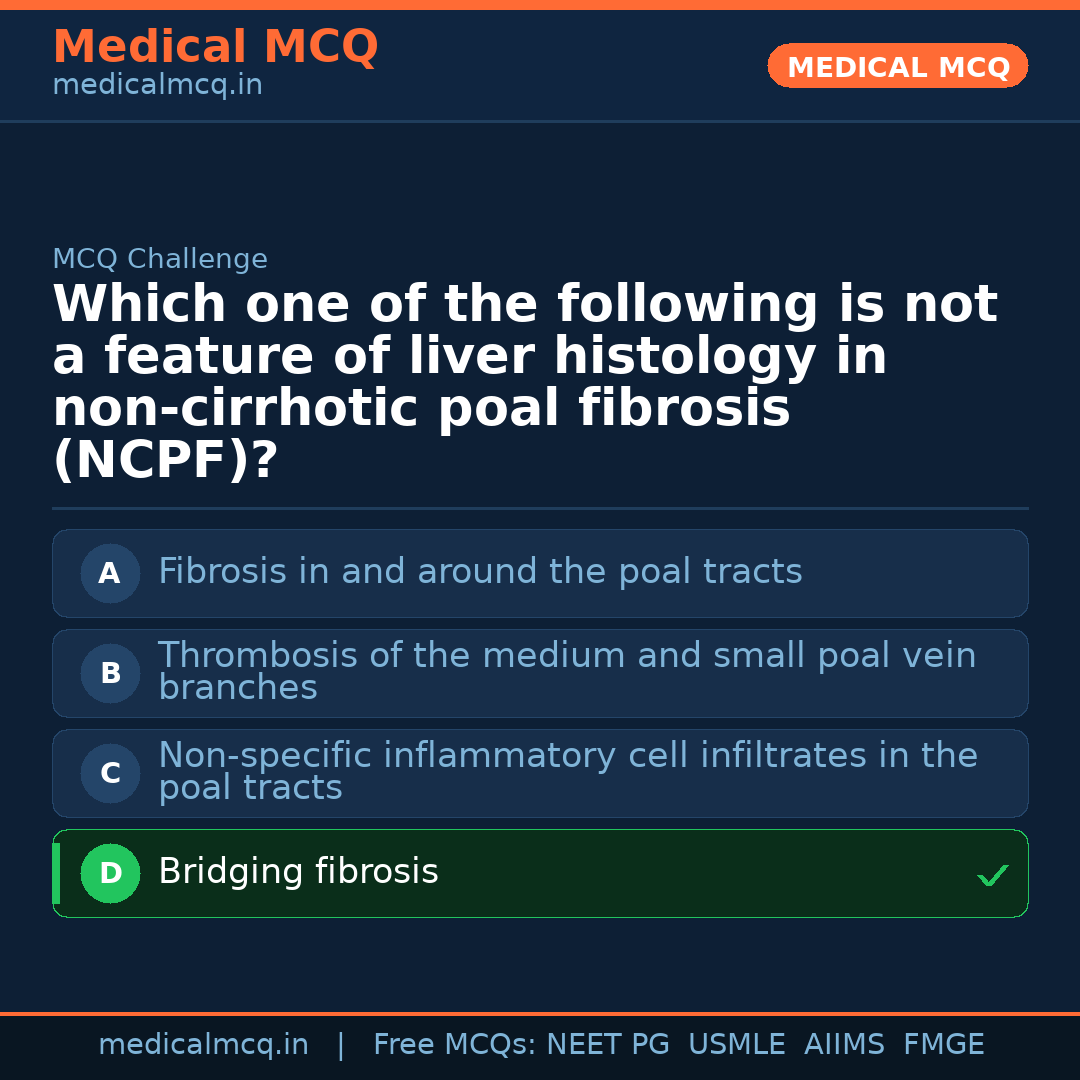Click 'Free MCQs:' text in footer

tap(455, 1045)
